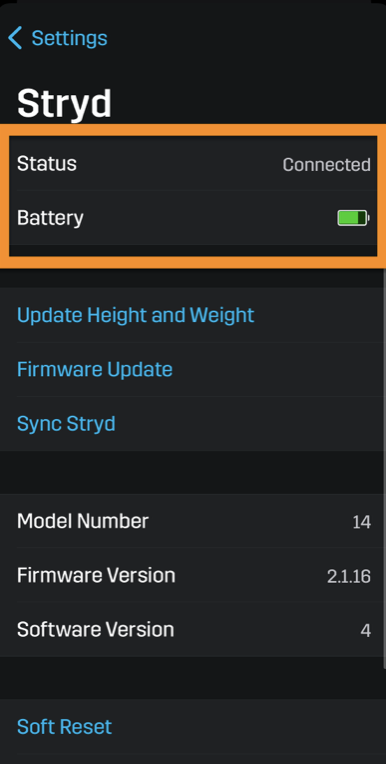The width and height of the screenshot is (386, 764).
Task: Go back via the Settings label
Action: tap(69, 38)
